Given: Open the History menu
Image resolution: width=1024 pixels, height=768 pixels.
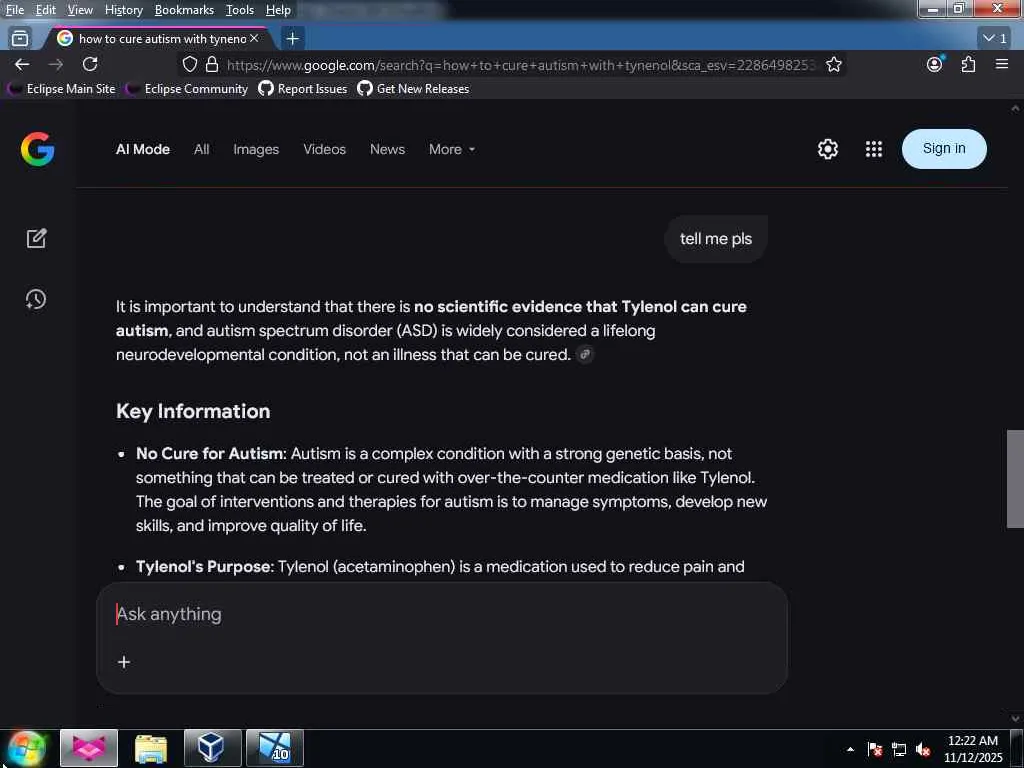Looking at the screenshot, I should [123, 10].
